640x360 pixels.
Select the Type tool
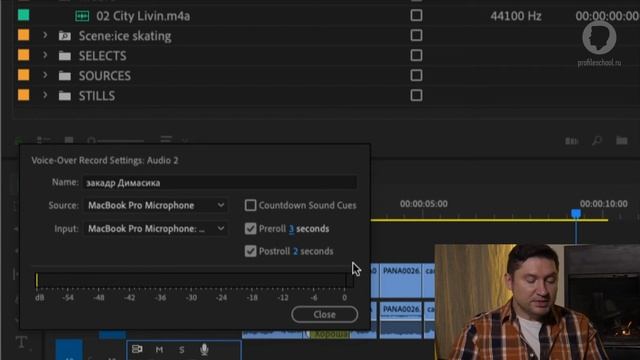[22, 342]
